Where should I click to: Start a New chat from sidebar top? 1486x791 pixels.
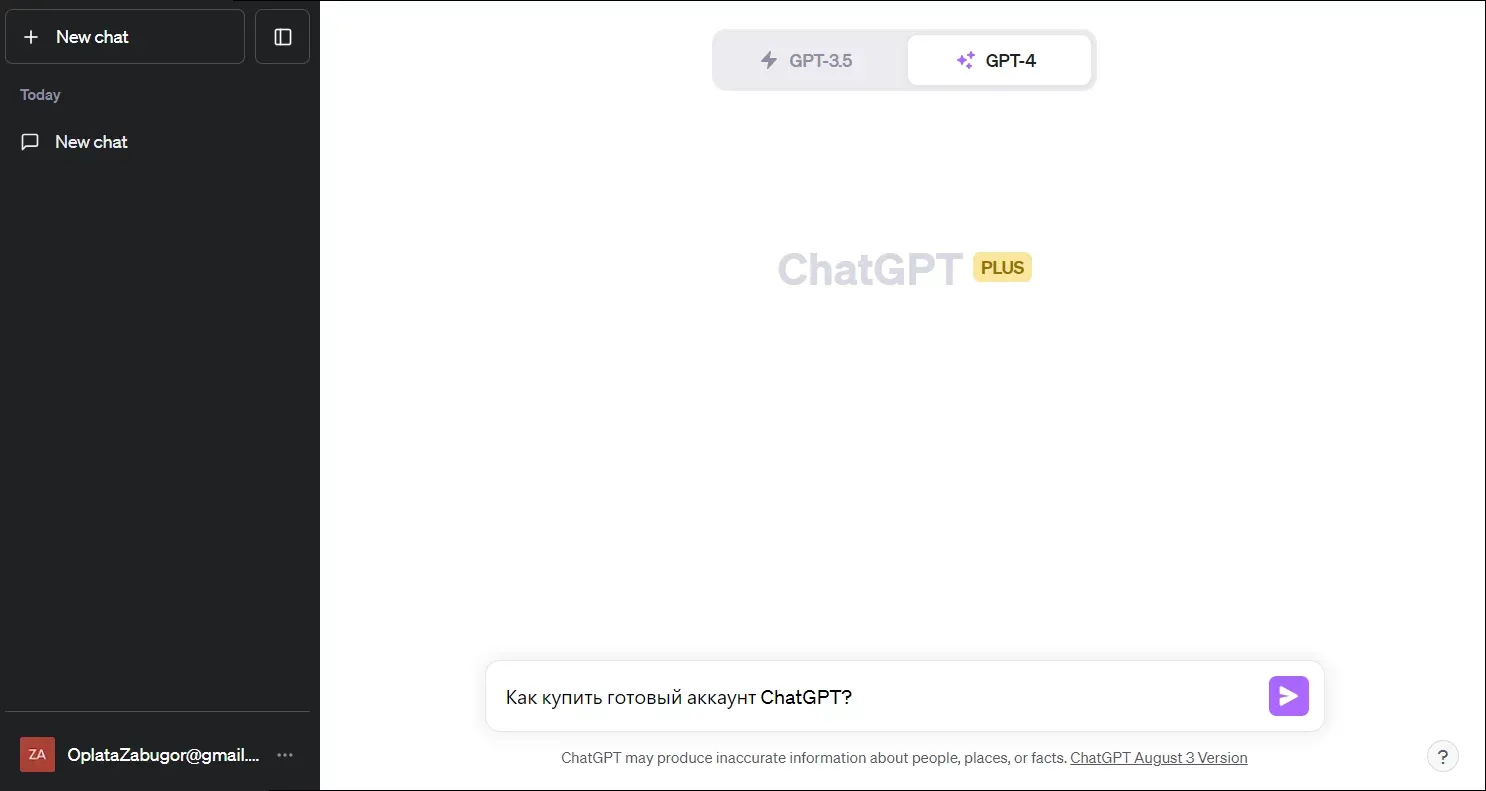125,37
